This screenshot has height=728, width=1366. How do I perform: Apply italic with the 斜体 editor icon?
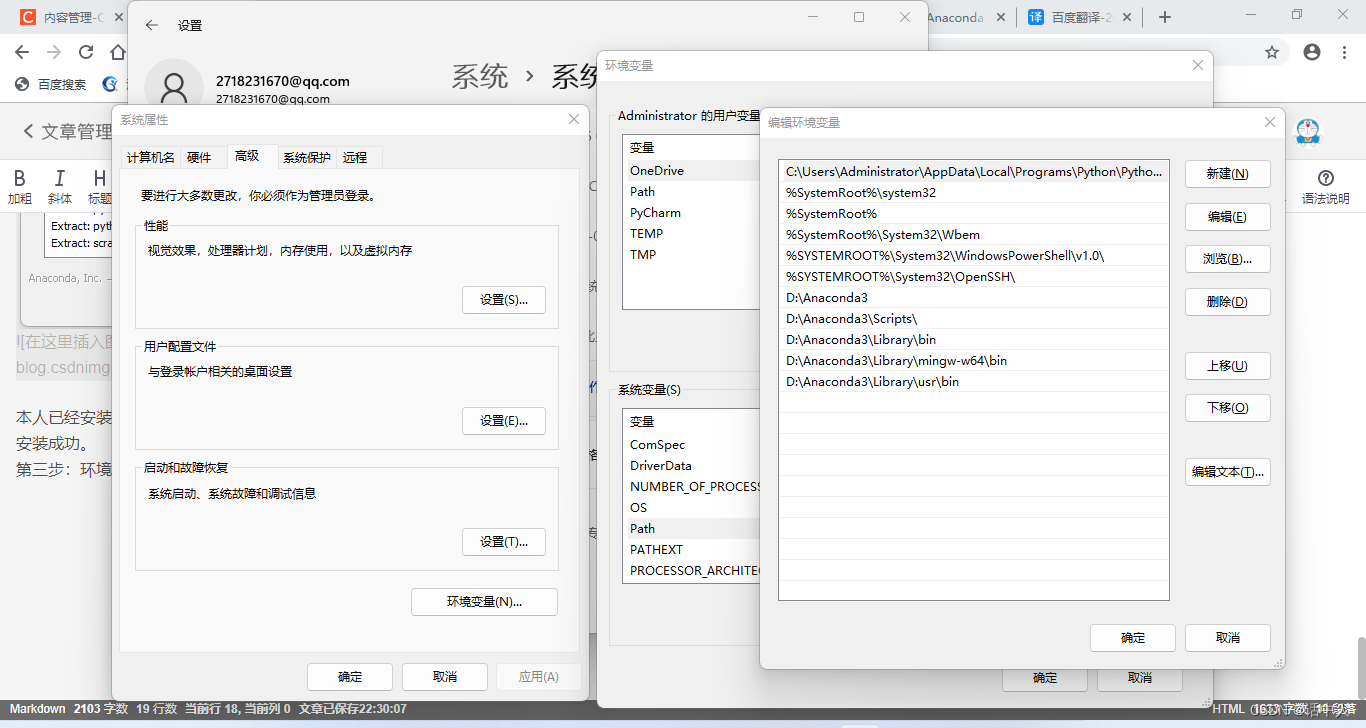[x=60, y=187]
